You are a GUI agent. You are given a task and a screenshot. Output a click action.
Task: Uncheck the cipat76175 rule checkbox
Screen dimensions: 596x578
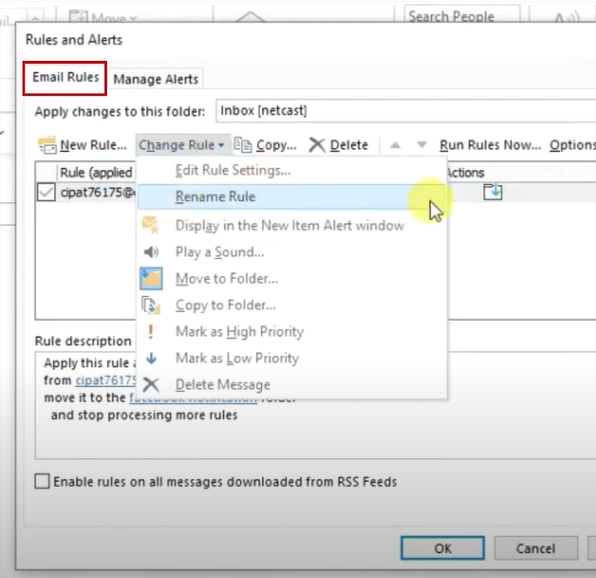(46, 192)
